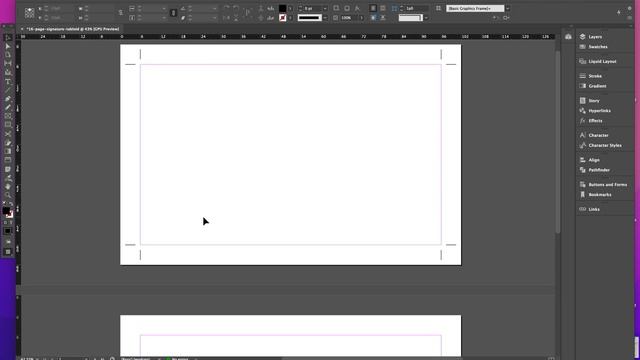Viewport: 640px width, 360px height.
Task: Click the reference point locator grid
Action: point(29,13)
